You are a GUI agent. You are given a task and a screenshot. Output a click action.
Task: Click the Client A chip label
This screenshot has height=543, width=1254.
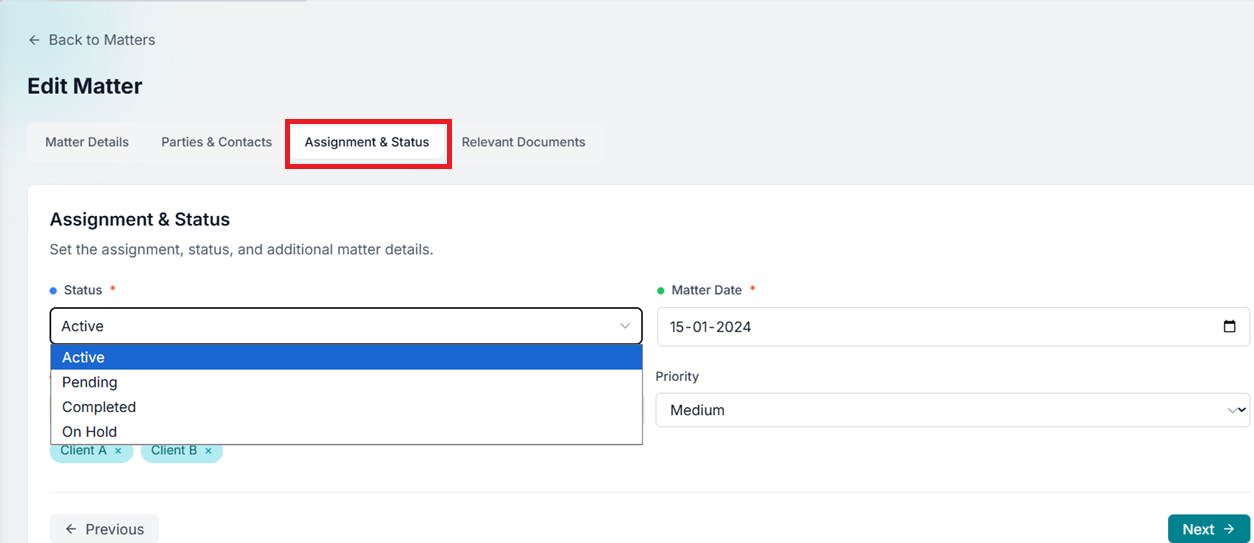pyautogui.click(x=83, y=451)
